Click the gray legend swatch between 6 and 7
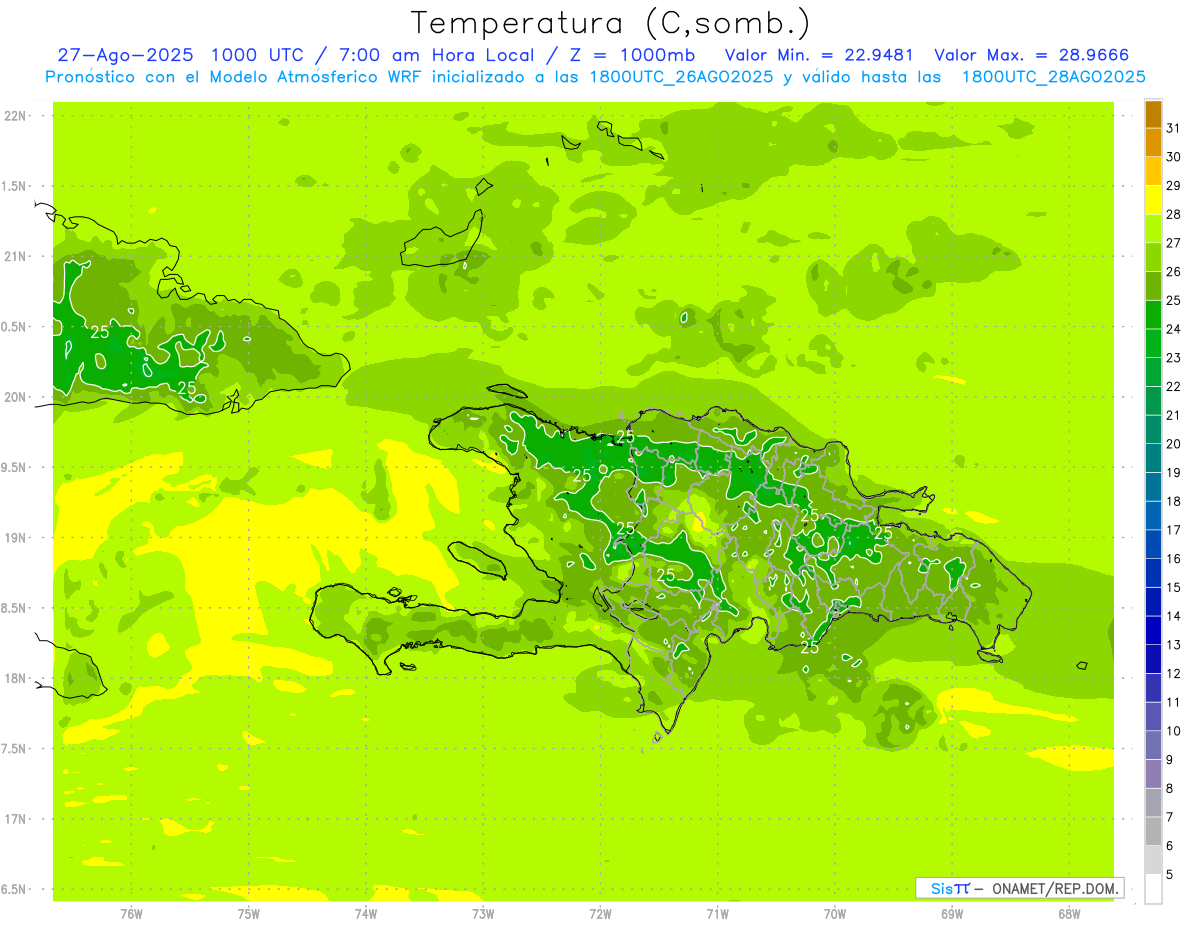Image resolution: width=1200 pixels, height=927 pixels. [1153, 831]
